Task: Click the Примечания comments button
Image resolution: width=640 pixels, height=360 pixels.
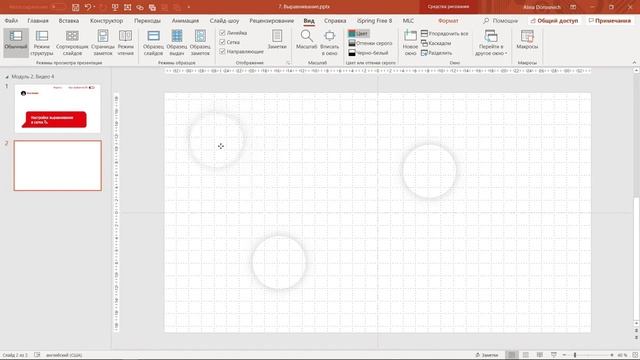Action: (x=609, y=20)
